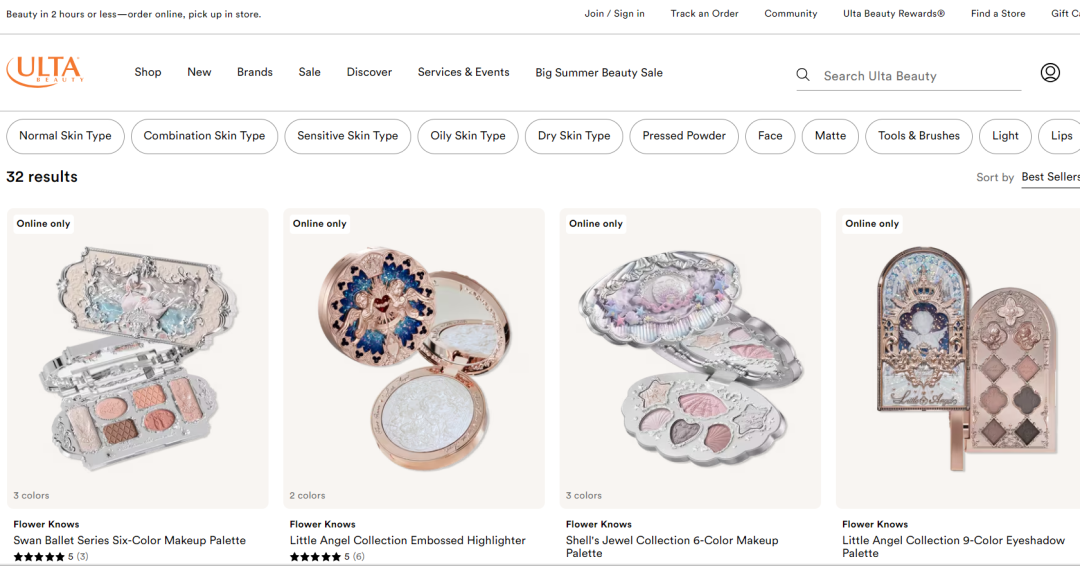Toggle the Normal Skin Type filter
Screen dimensions: 1080x566
pos(65,136)
